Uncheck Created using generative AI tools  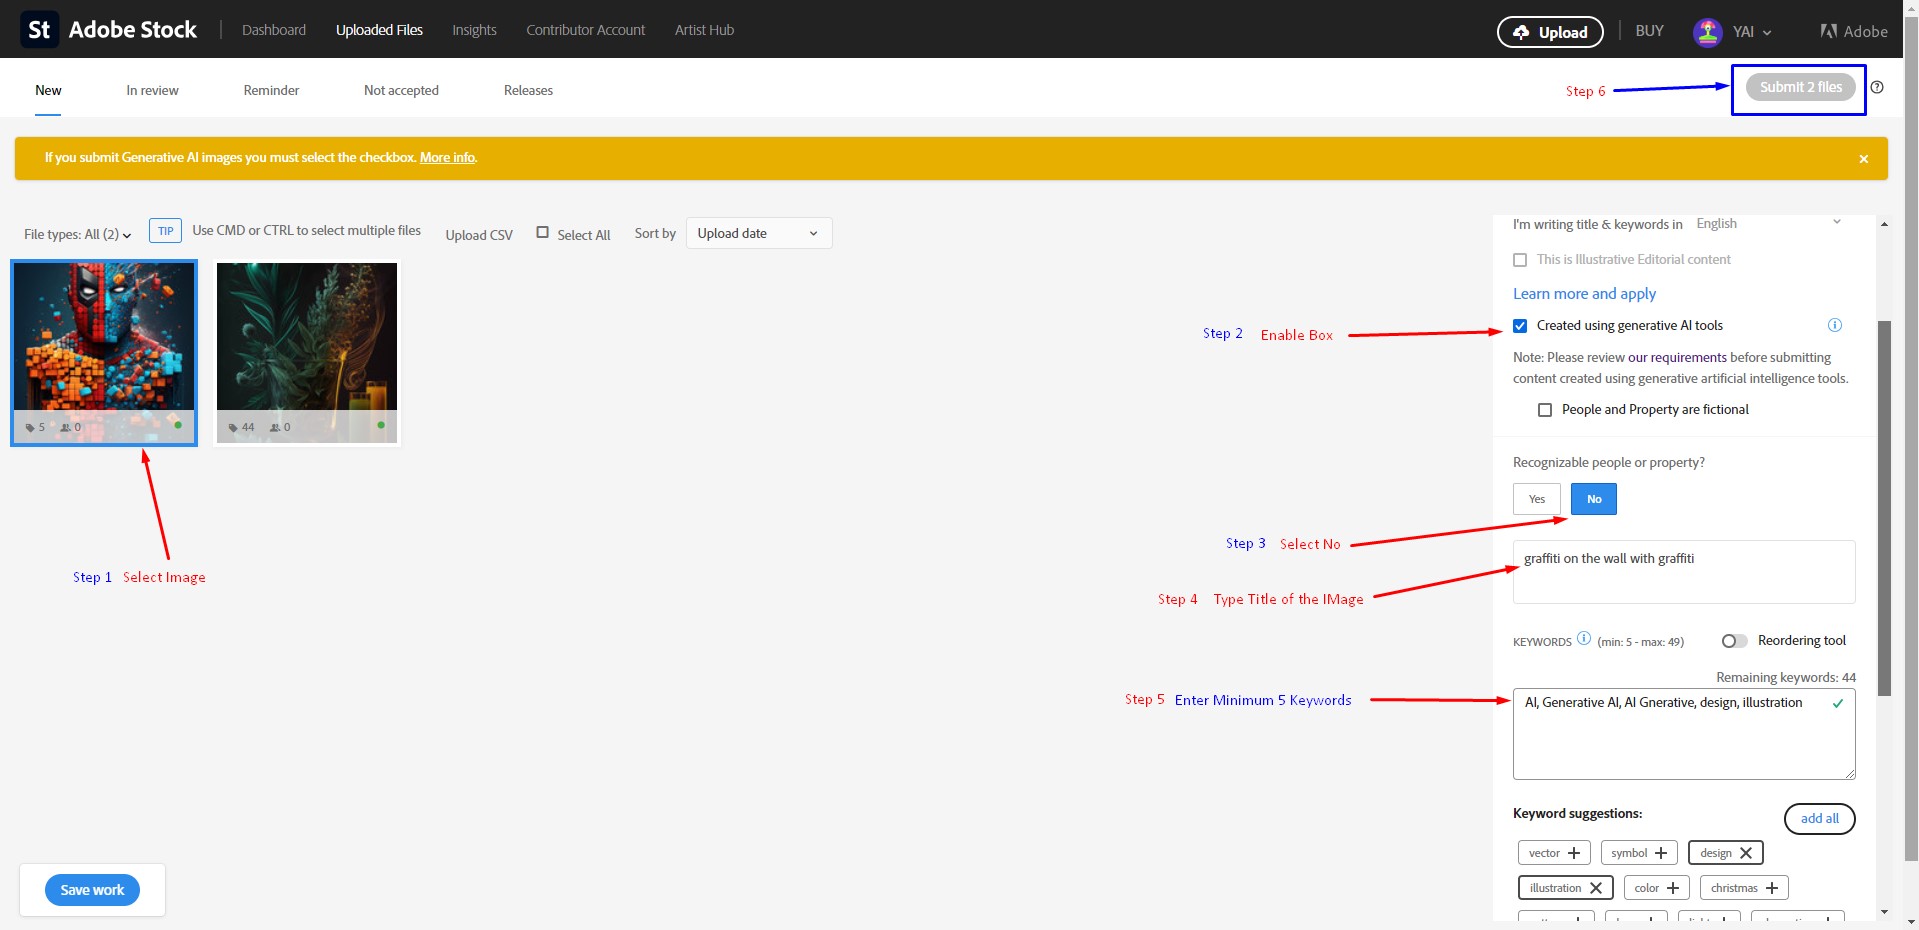click(1520, 326)
